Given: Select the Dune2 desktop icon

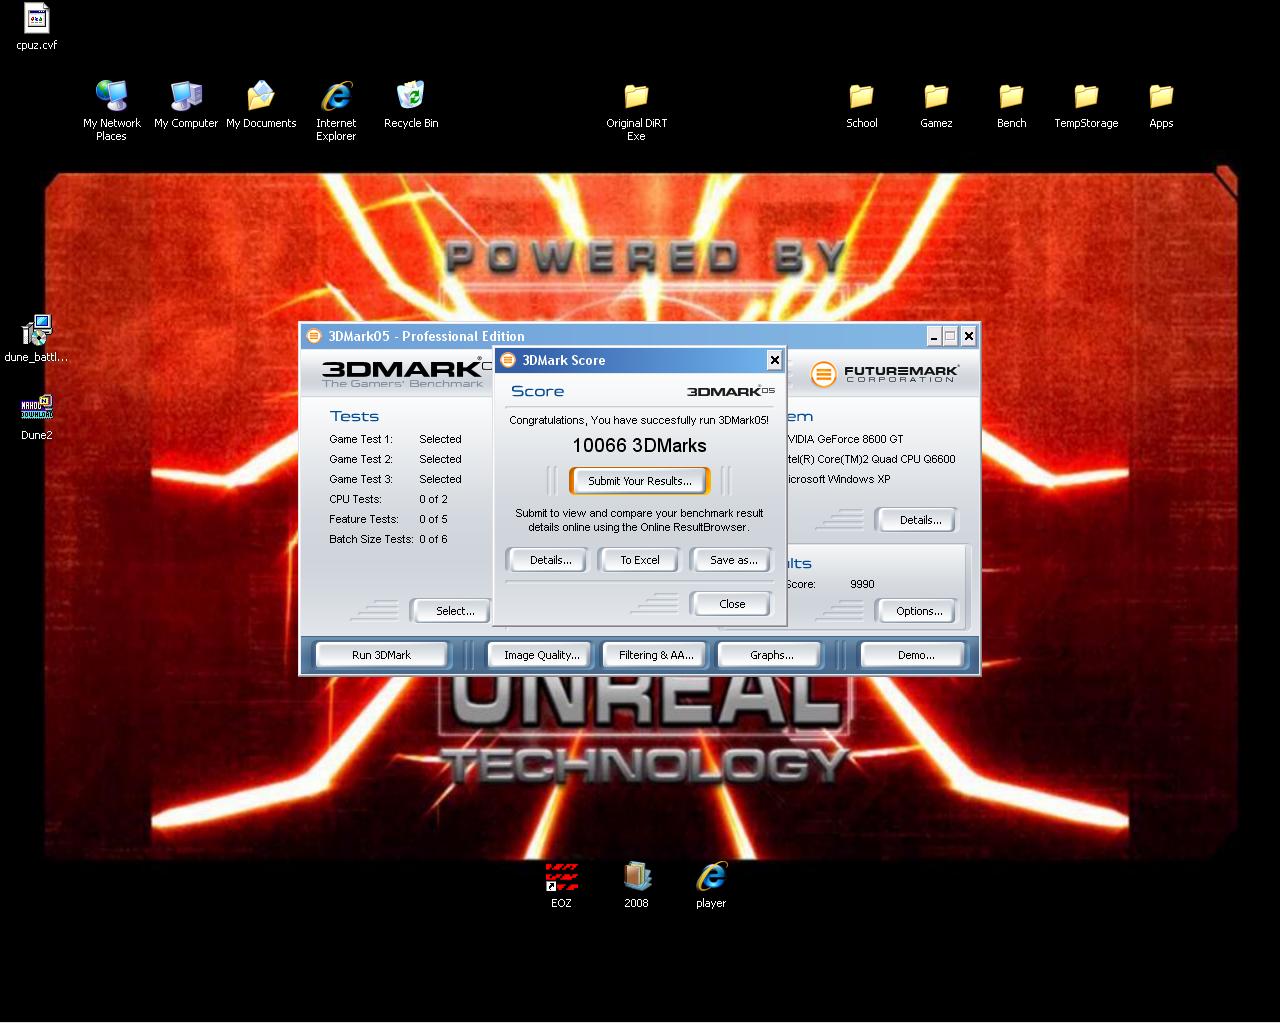Looking at the screenshot, I should [37, 408].
